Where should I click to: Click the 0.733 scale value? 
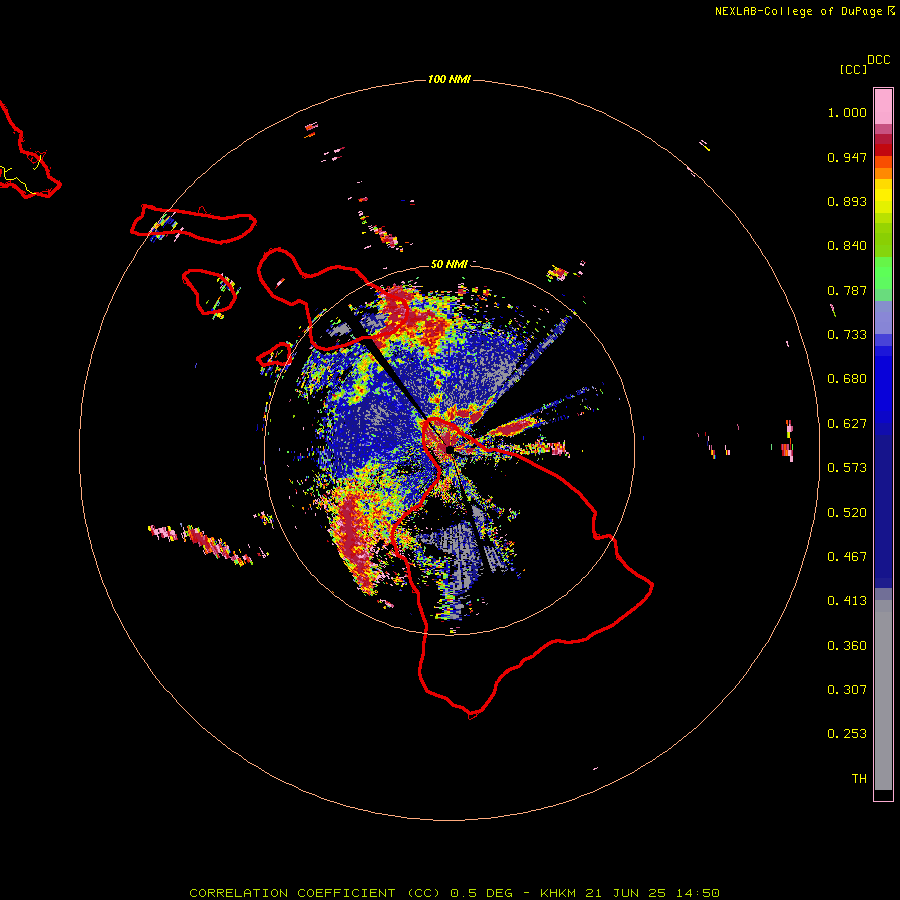pyautogui.click(x=847, y=335)
